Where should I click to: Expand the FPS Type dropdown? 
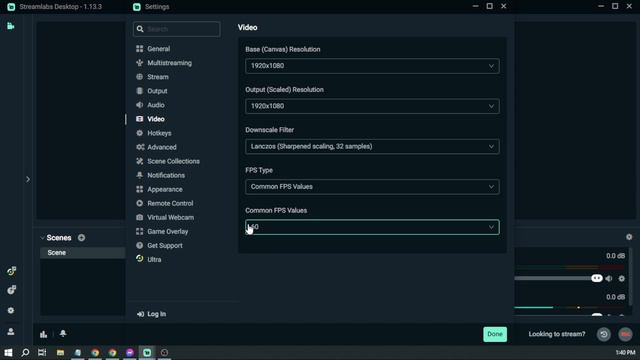(372, 187)
